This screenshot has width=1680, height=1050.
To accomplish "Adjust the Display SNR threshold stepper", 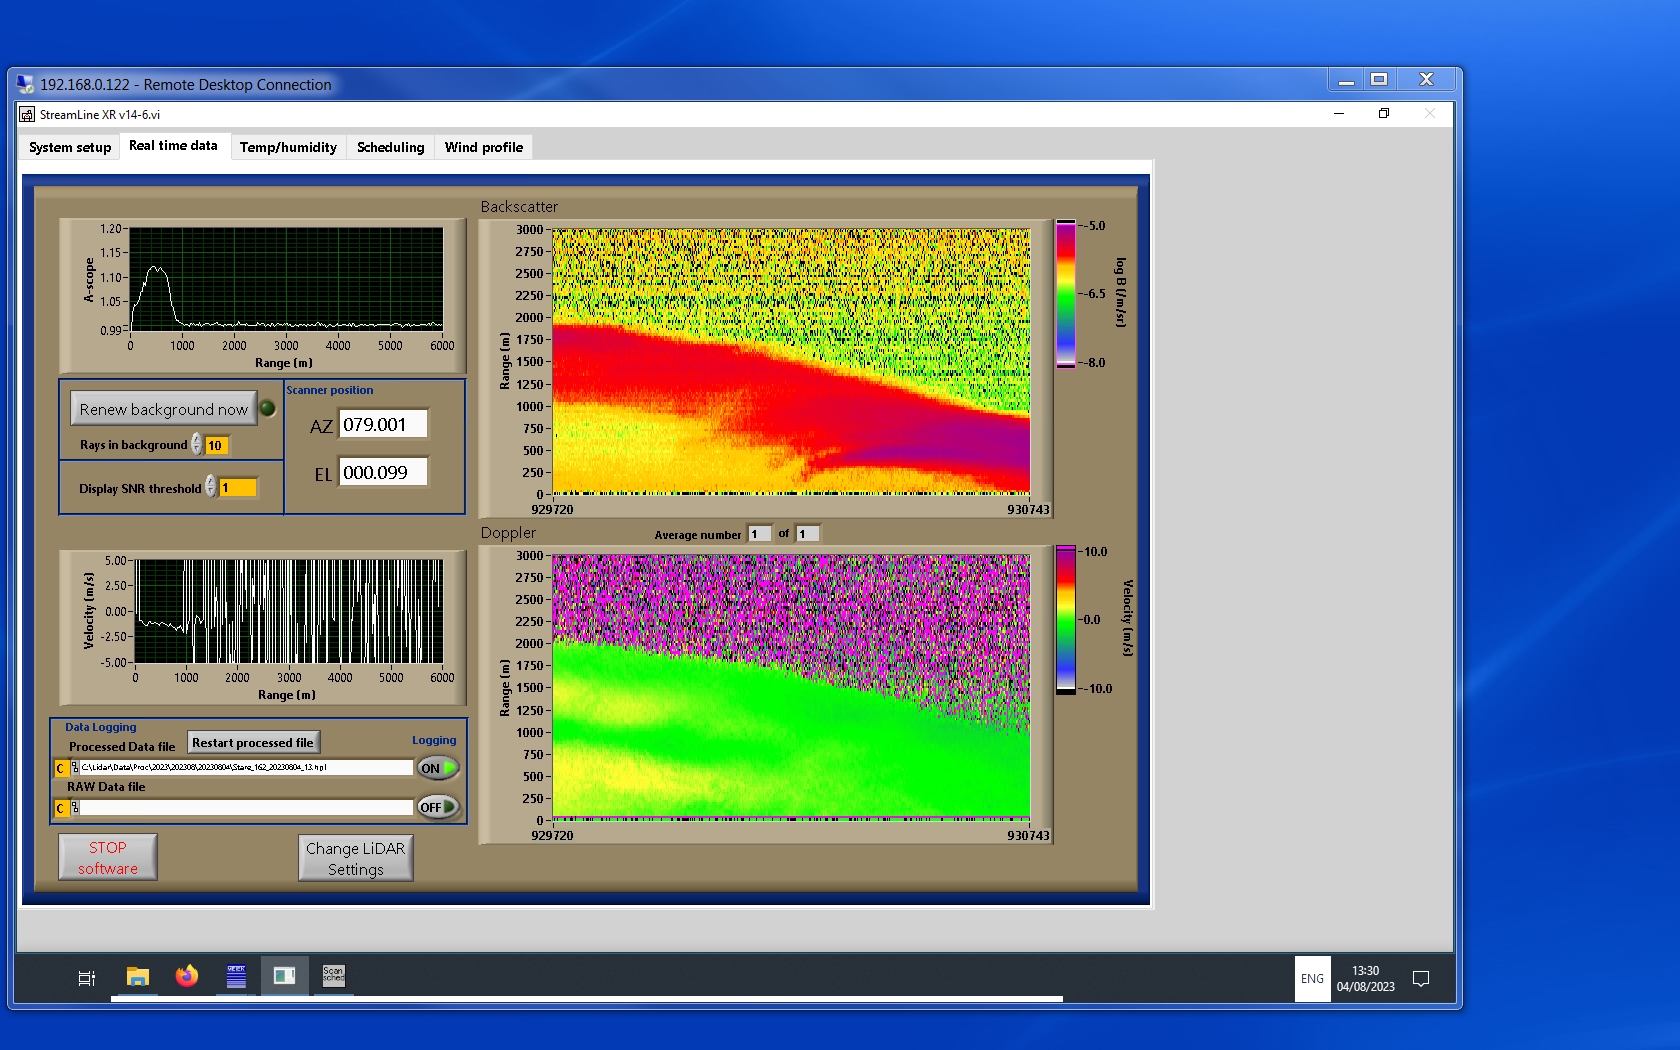I will pyautogui.click(x=211, y=487).
